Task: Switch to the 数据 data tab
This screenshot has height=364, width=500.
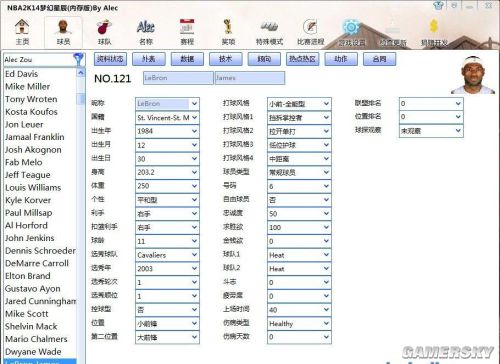Action: [x=187, y=59]
